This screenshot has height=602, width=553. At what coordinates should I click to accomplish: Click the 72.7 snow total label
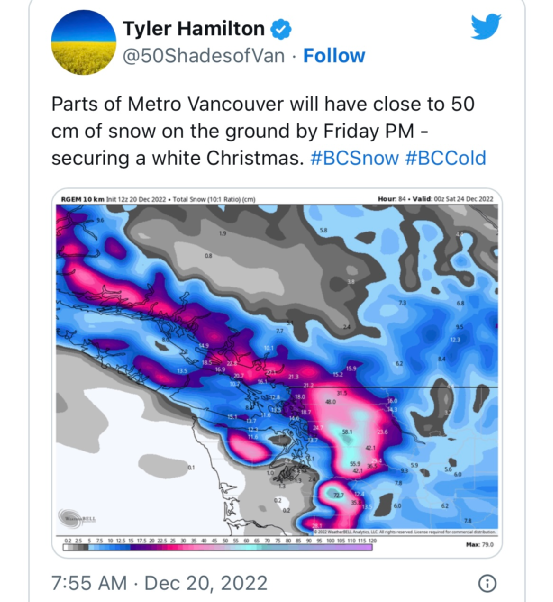coord(338,495)
